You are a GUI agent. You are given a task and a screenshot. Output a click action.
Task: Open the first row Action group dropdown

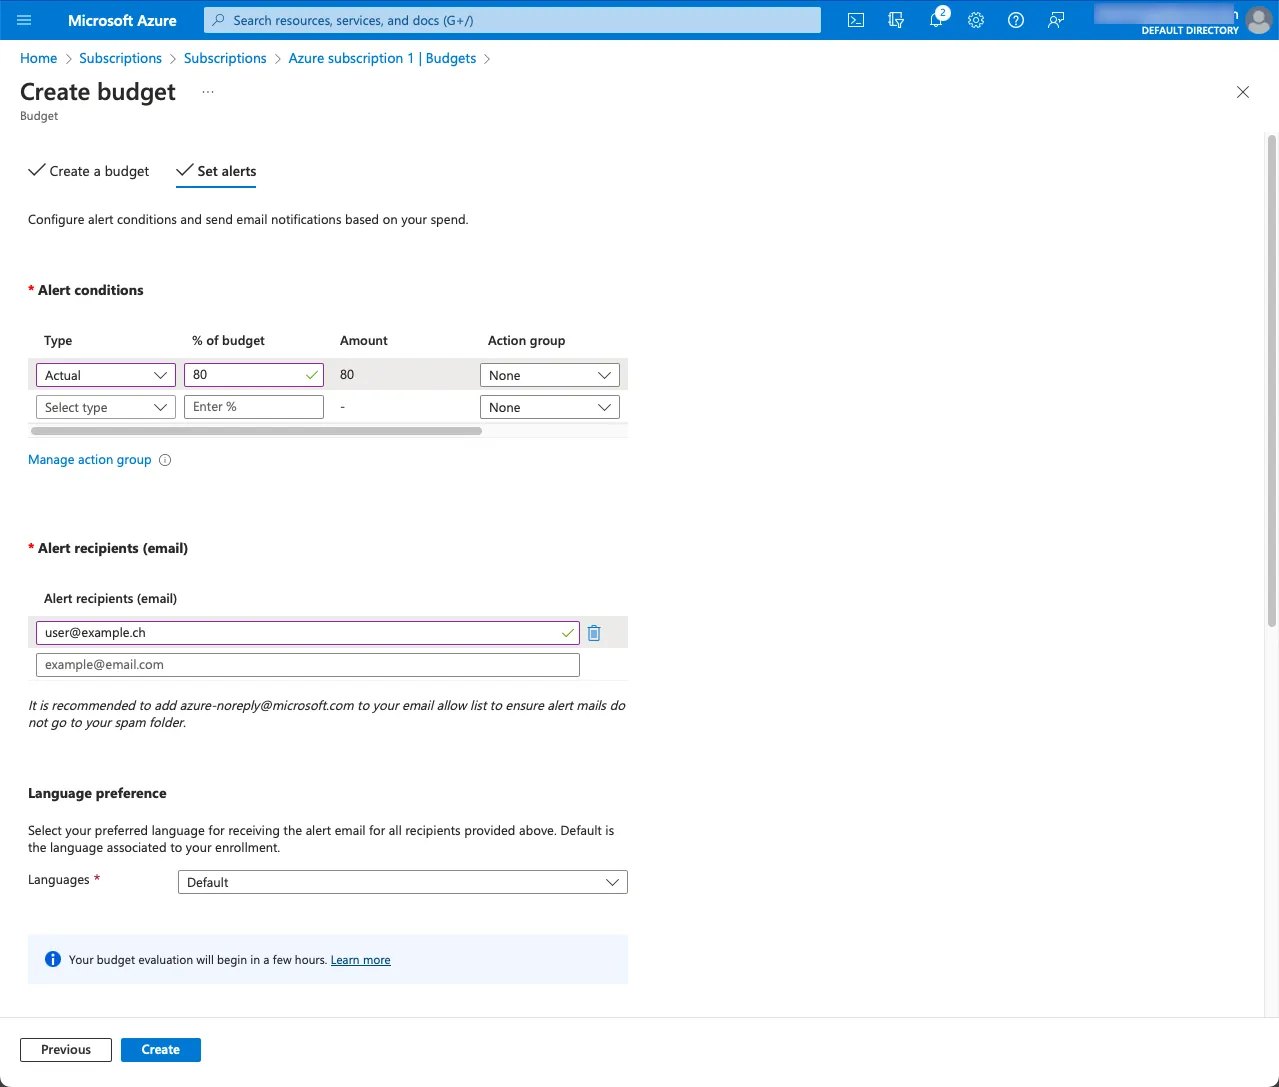[x=549, y=375]
